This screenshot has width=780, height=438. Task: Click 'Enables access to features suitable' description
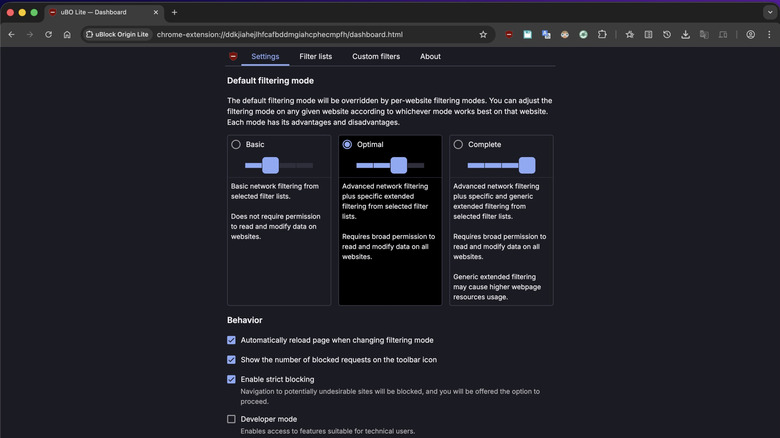pyautogui.click(x=327, y=431)
